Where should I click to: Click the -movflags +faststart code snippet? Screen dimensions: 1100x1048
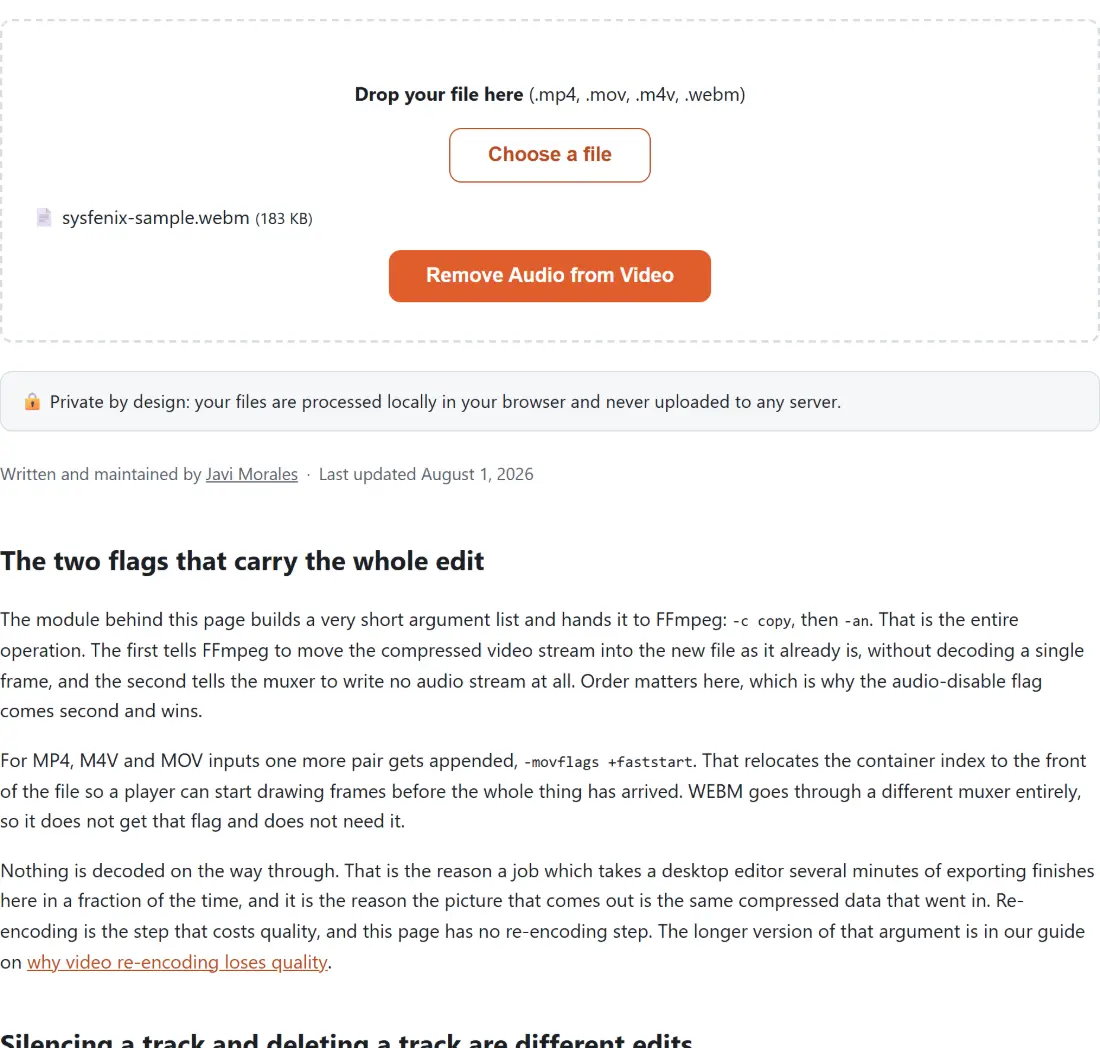608,762
